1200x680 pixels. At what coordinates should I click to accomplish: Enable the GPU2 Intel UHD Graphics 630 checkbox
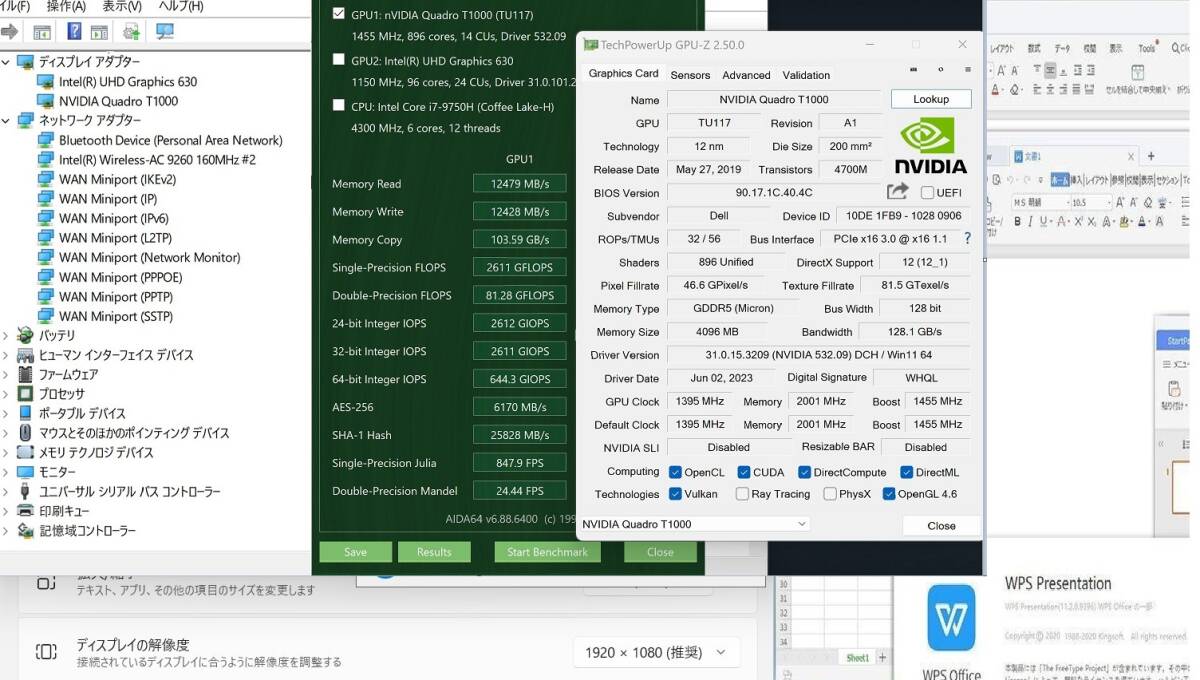339,60
